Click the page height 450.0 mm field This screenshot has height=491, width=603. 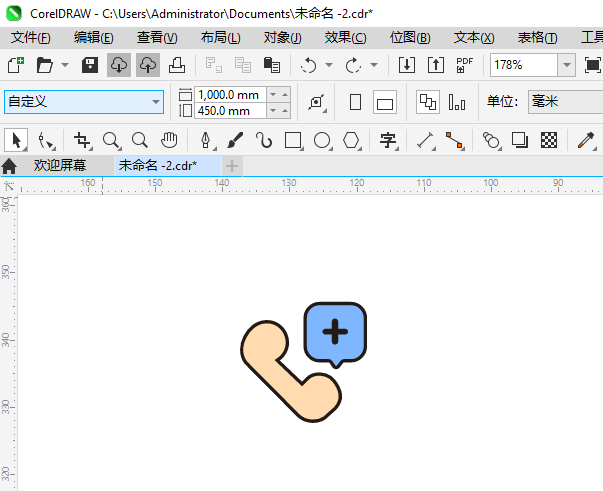(230, 111)
